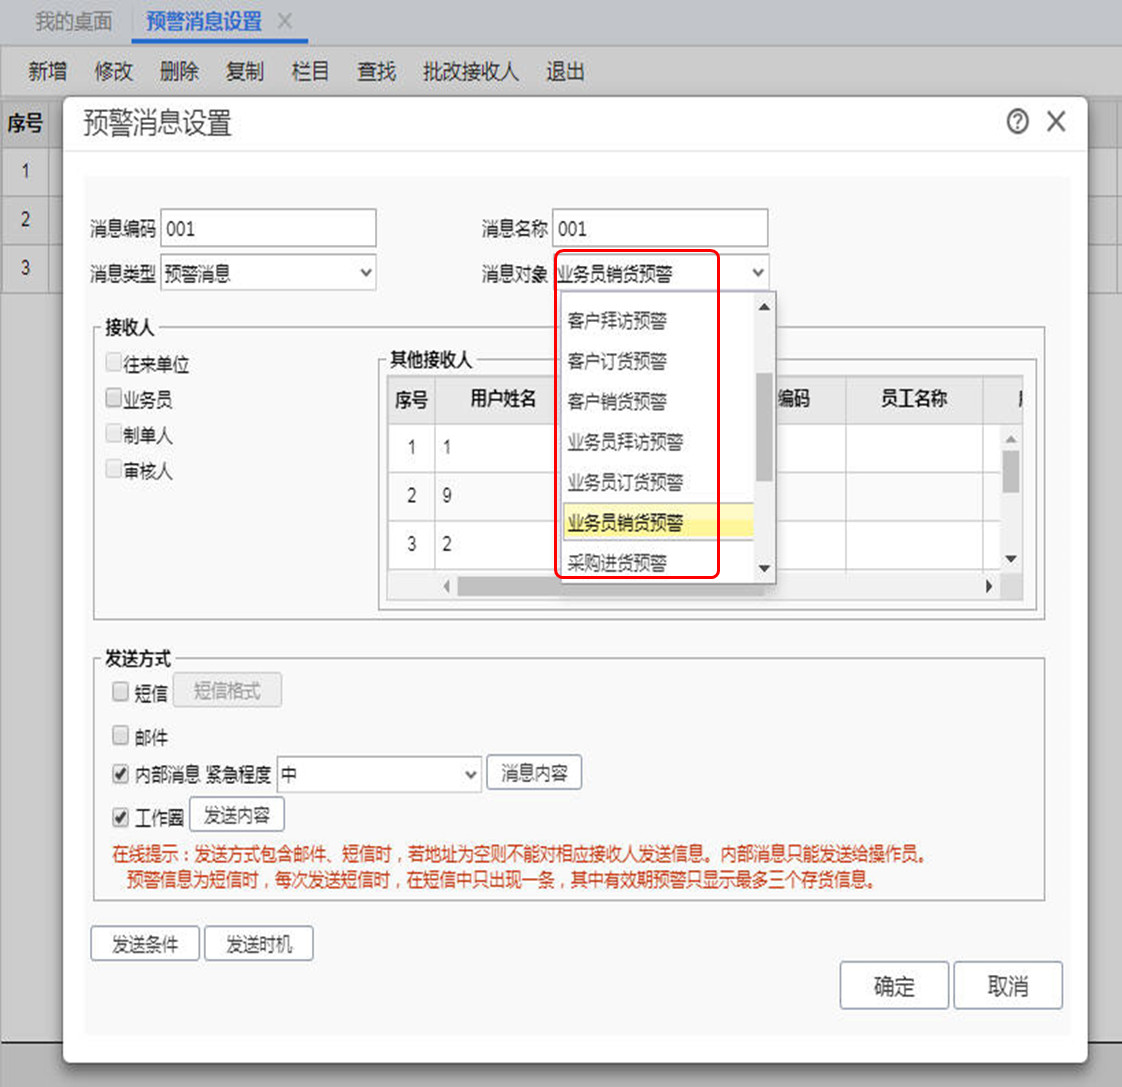
Task: Open the 发送条件 settings button
Action: tap(145, 944)
